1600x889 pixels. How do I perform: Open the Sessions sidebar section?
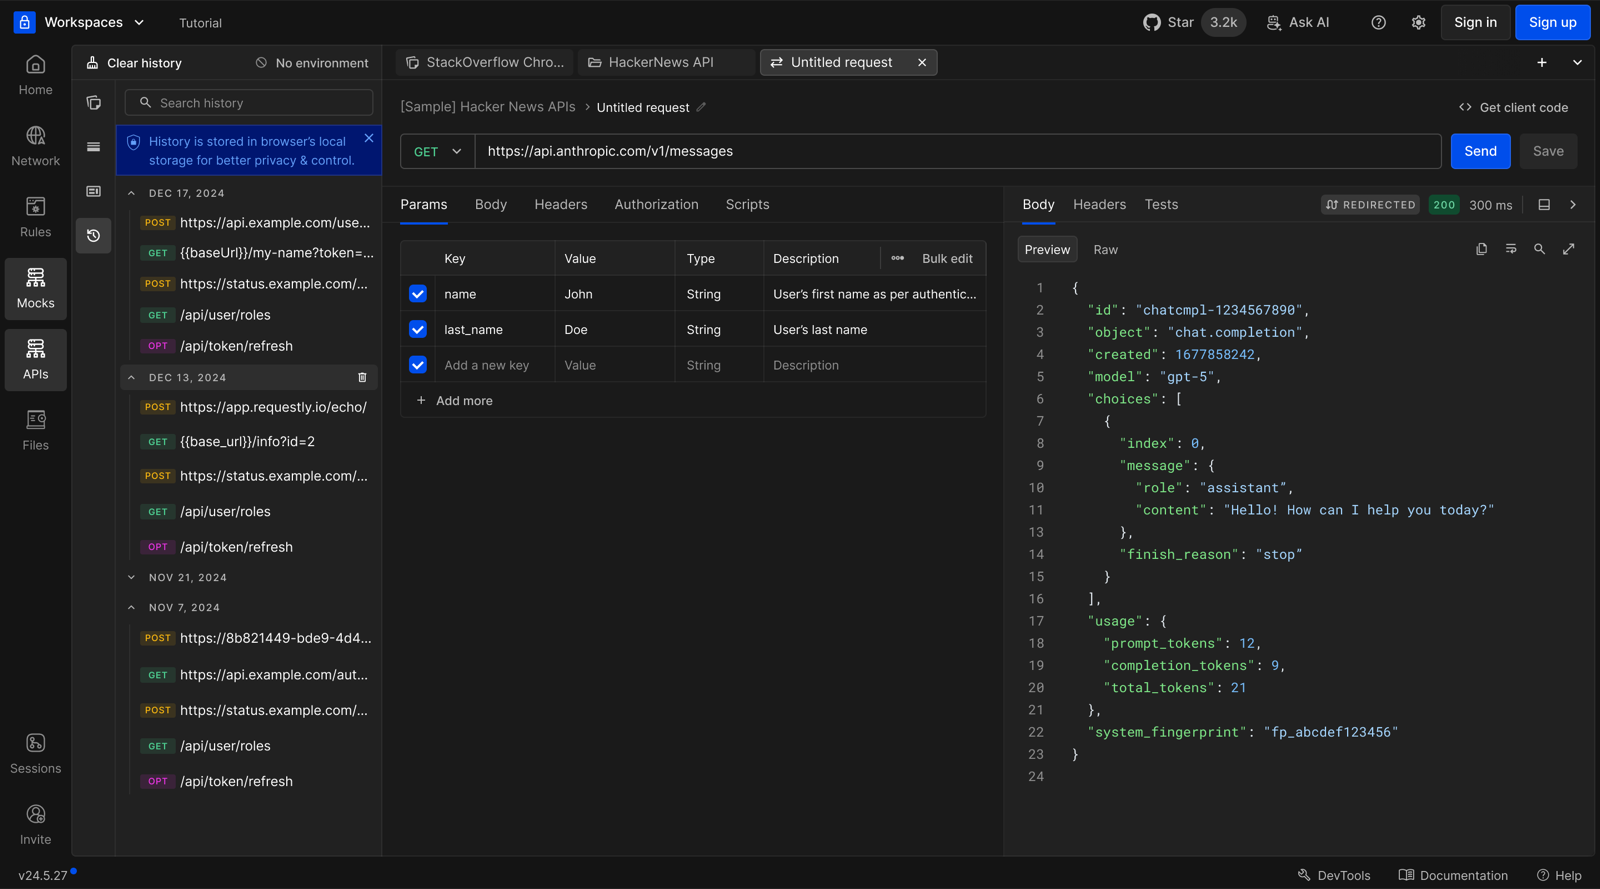point(35,753)
